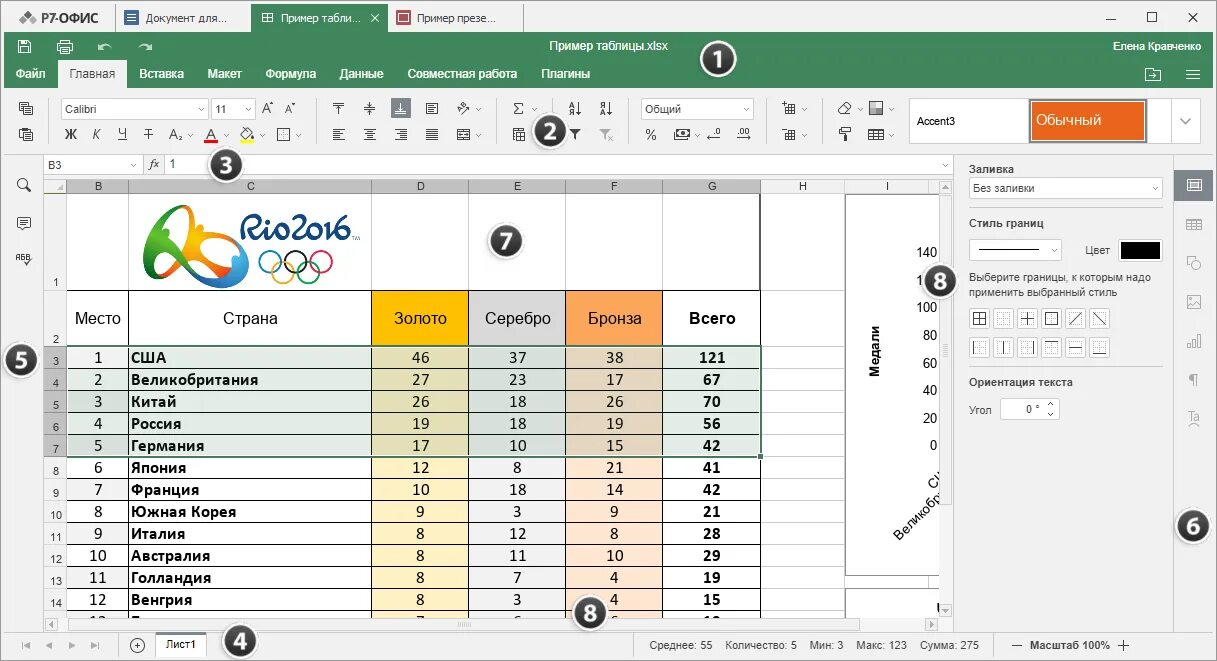Open the border line style dropdown
1217x661 pixels.
pos(1017,250)
